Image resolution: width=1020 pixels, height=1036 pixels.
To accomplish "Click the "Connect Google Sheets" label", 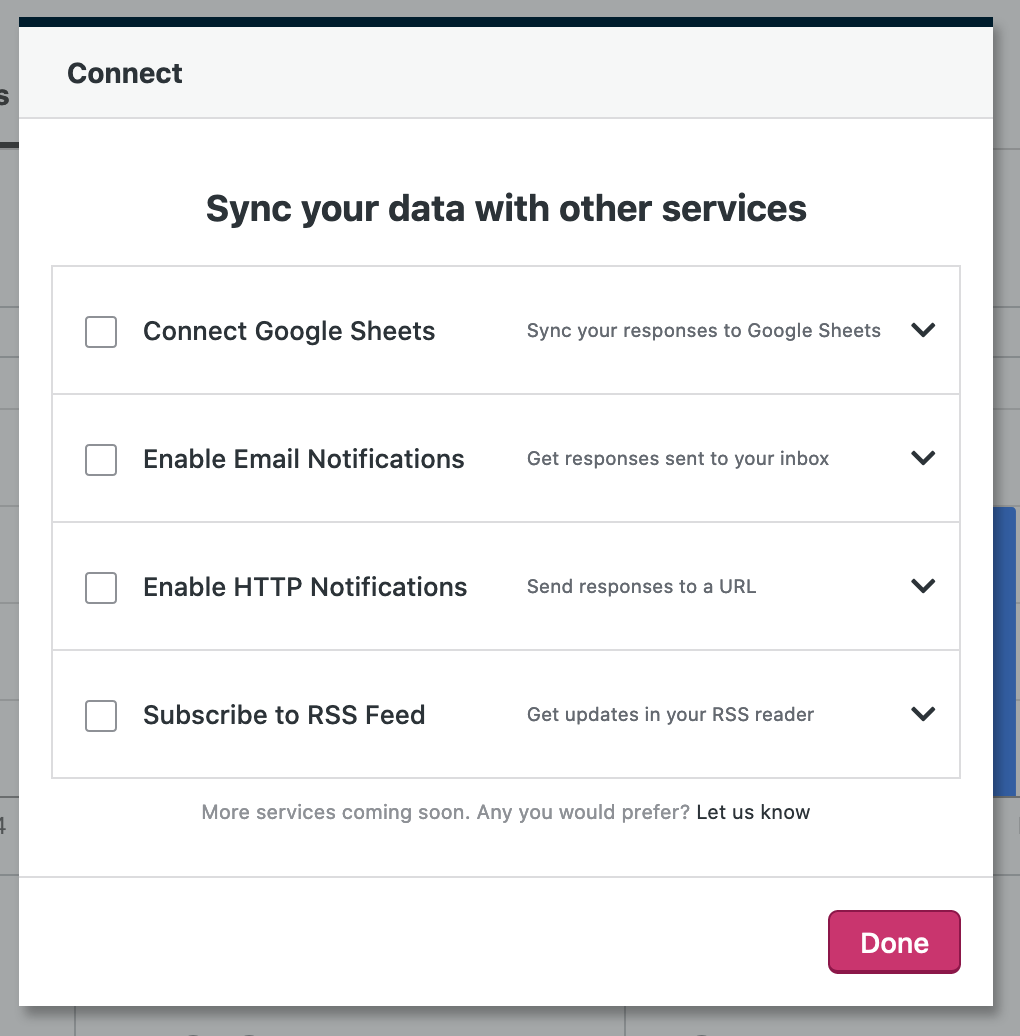I will coord(289,331).
